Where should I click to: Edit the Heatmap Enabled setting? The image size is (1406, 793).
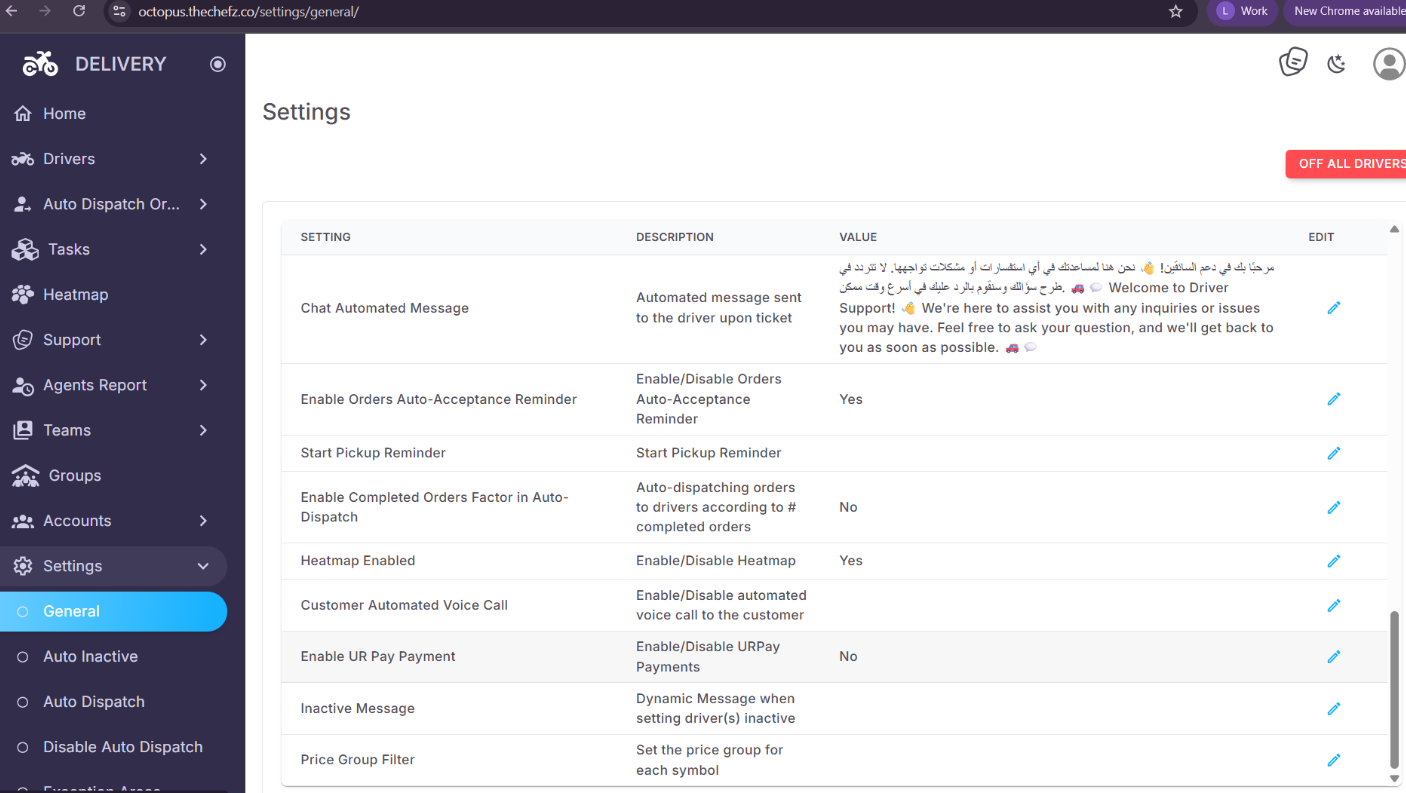coord(1333,561)
